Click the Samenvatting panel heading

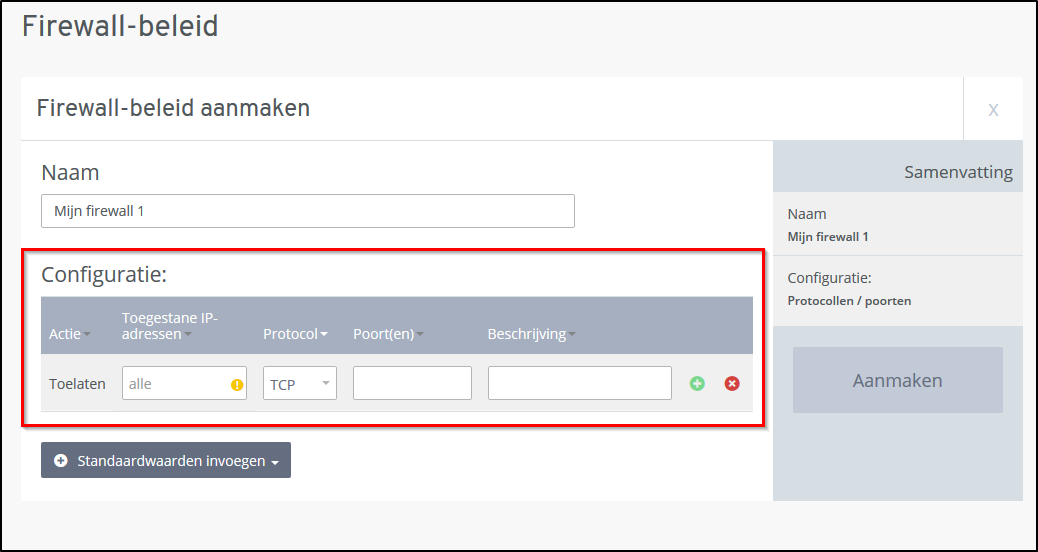point(958,172)
